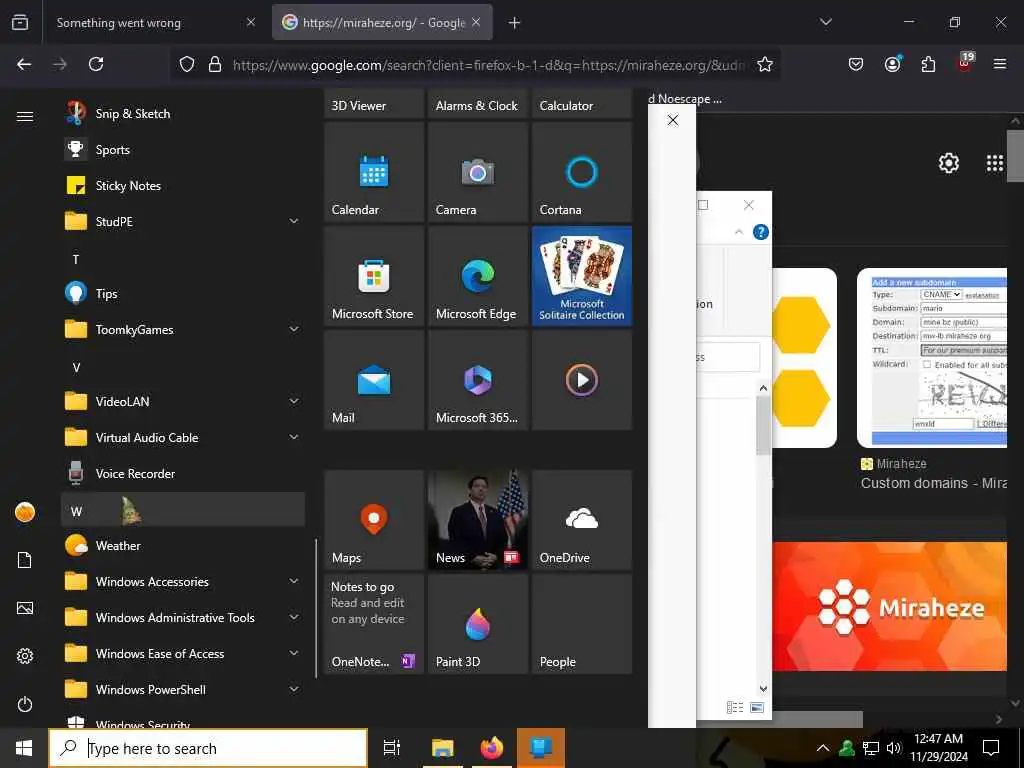This screenshot has width=1024, height=768.
Task: Launch the Camera tile
Action: click(477, 172)
